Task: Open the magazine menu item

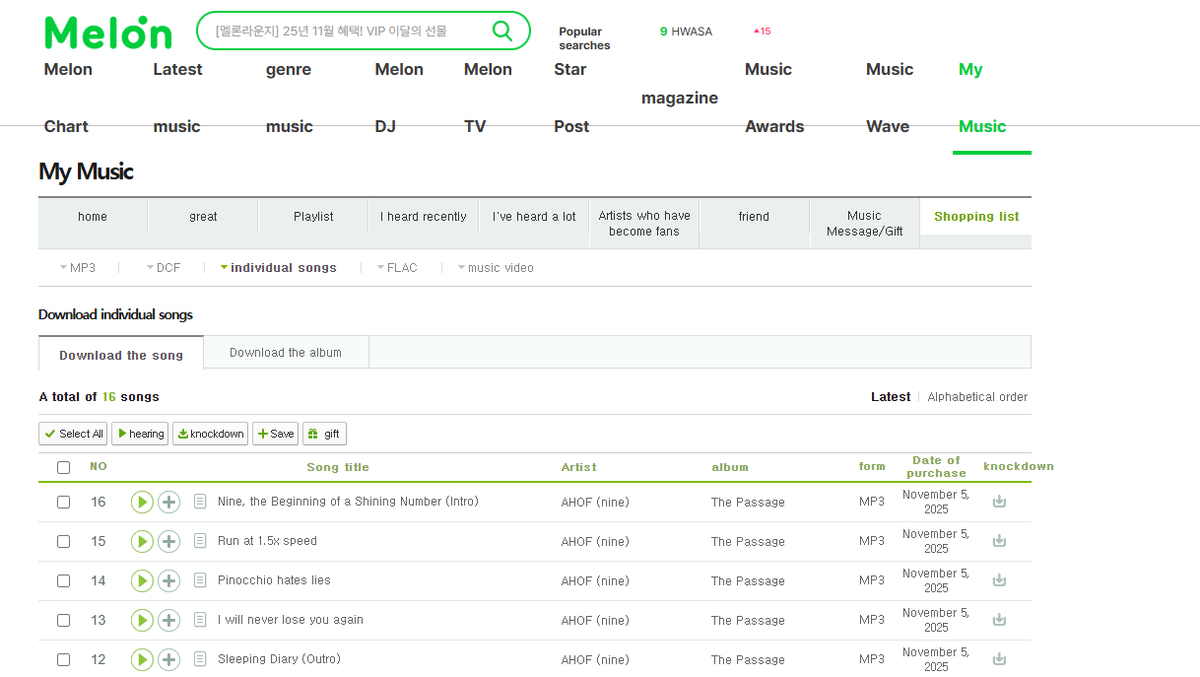Action: 679,98
